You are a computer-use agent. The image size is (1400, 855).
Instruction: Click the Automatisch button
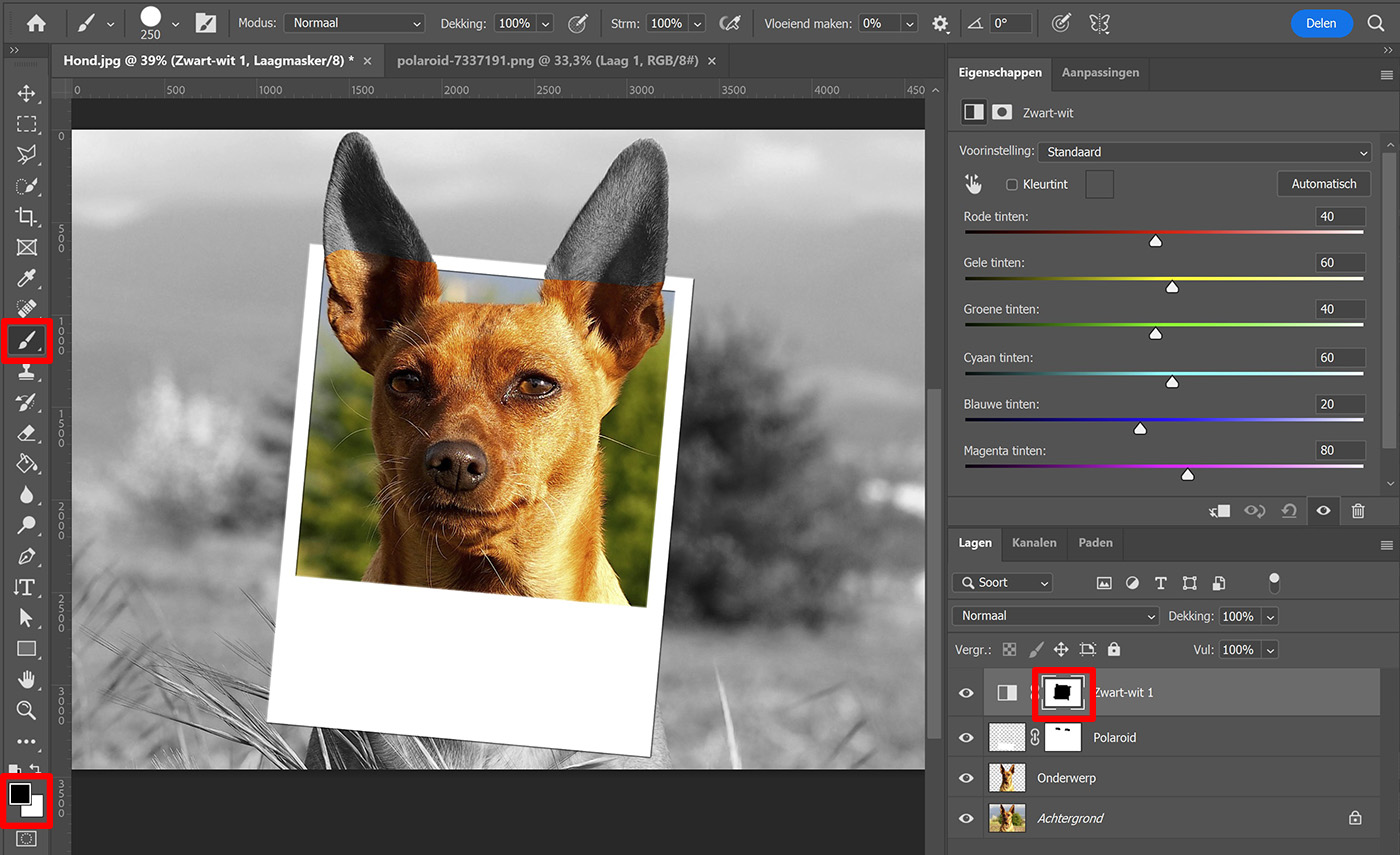pyautogui.click(x=1323, y=184)
